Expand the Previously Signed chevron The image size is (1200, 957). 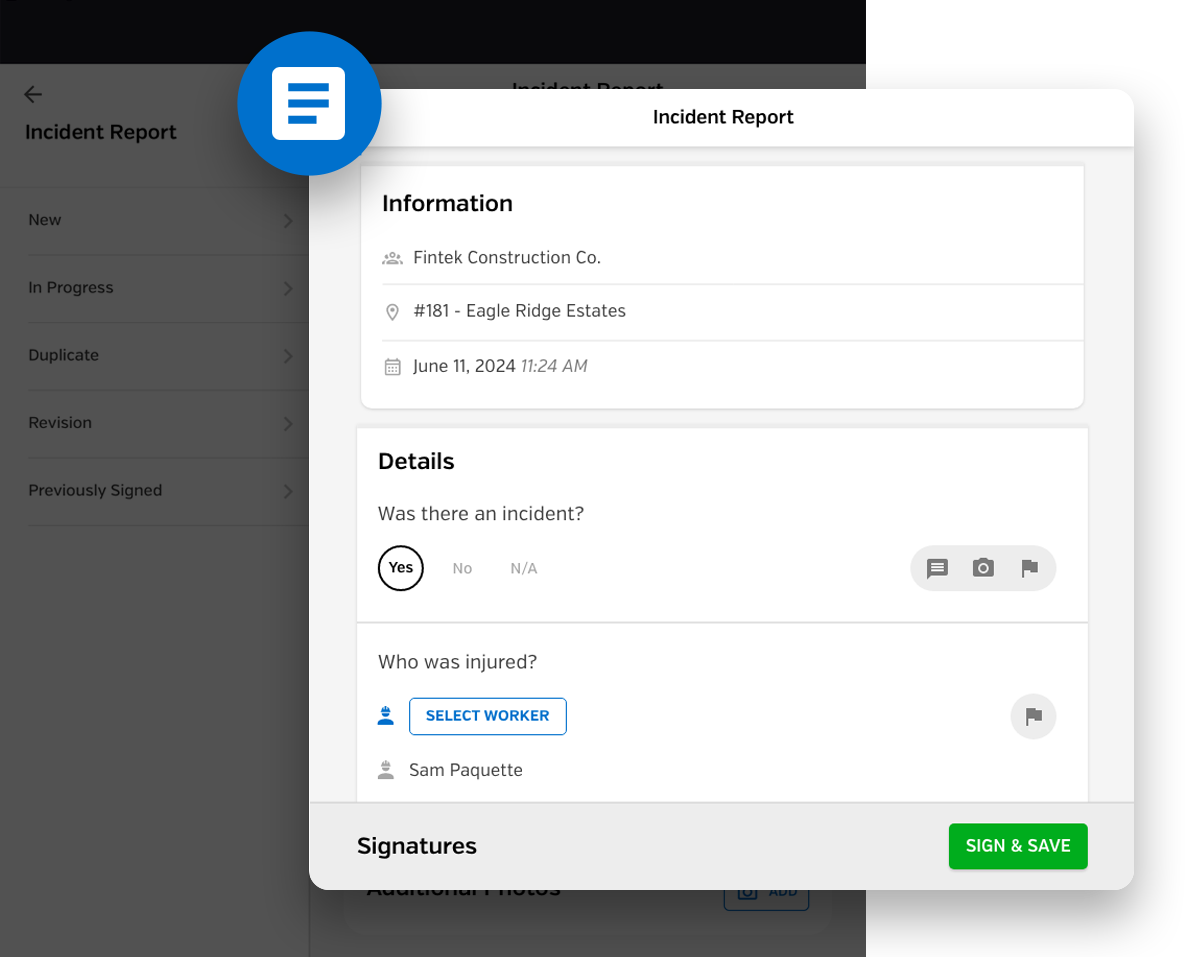288,491
